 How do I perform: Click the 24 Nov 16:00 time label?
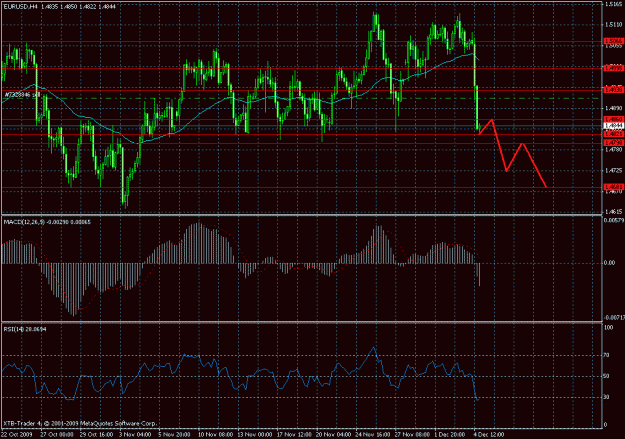coord(372,434)
